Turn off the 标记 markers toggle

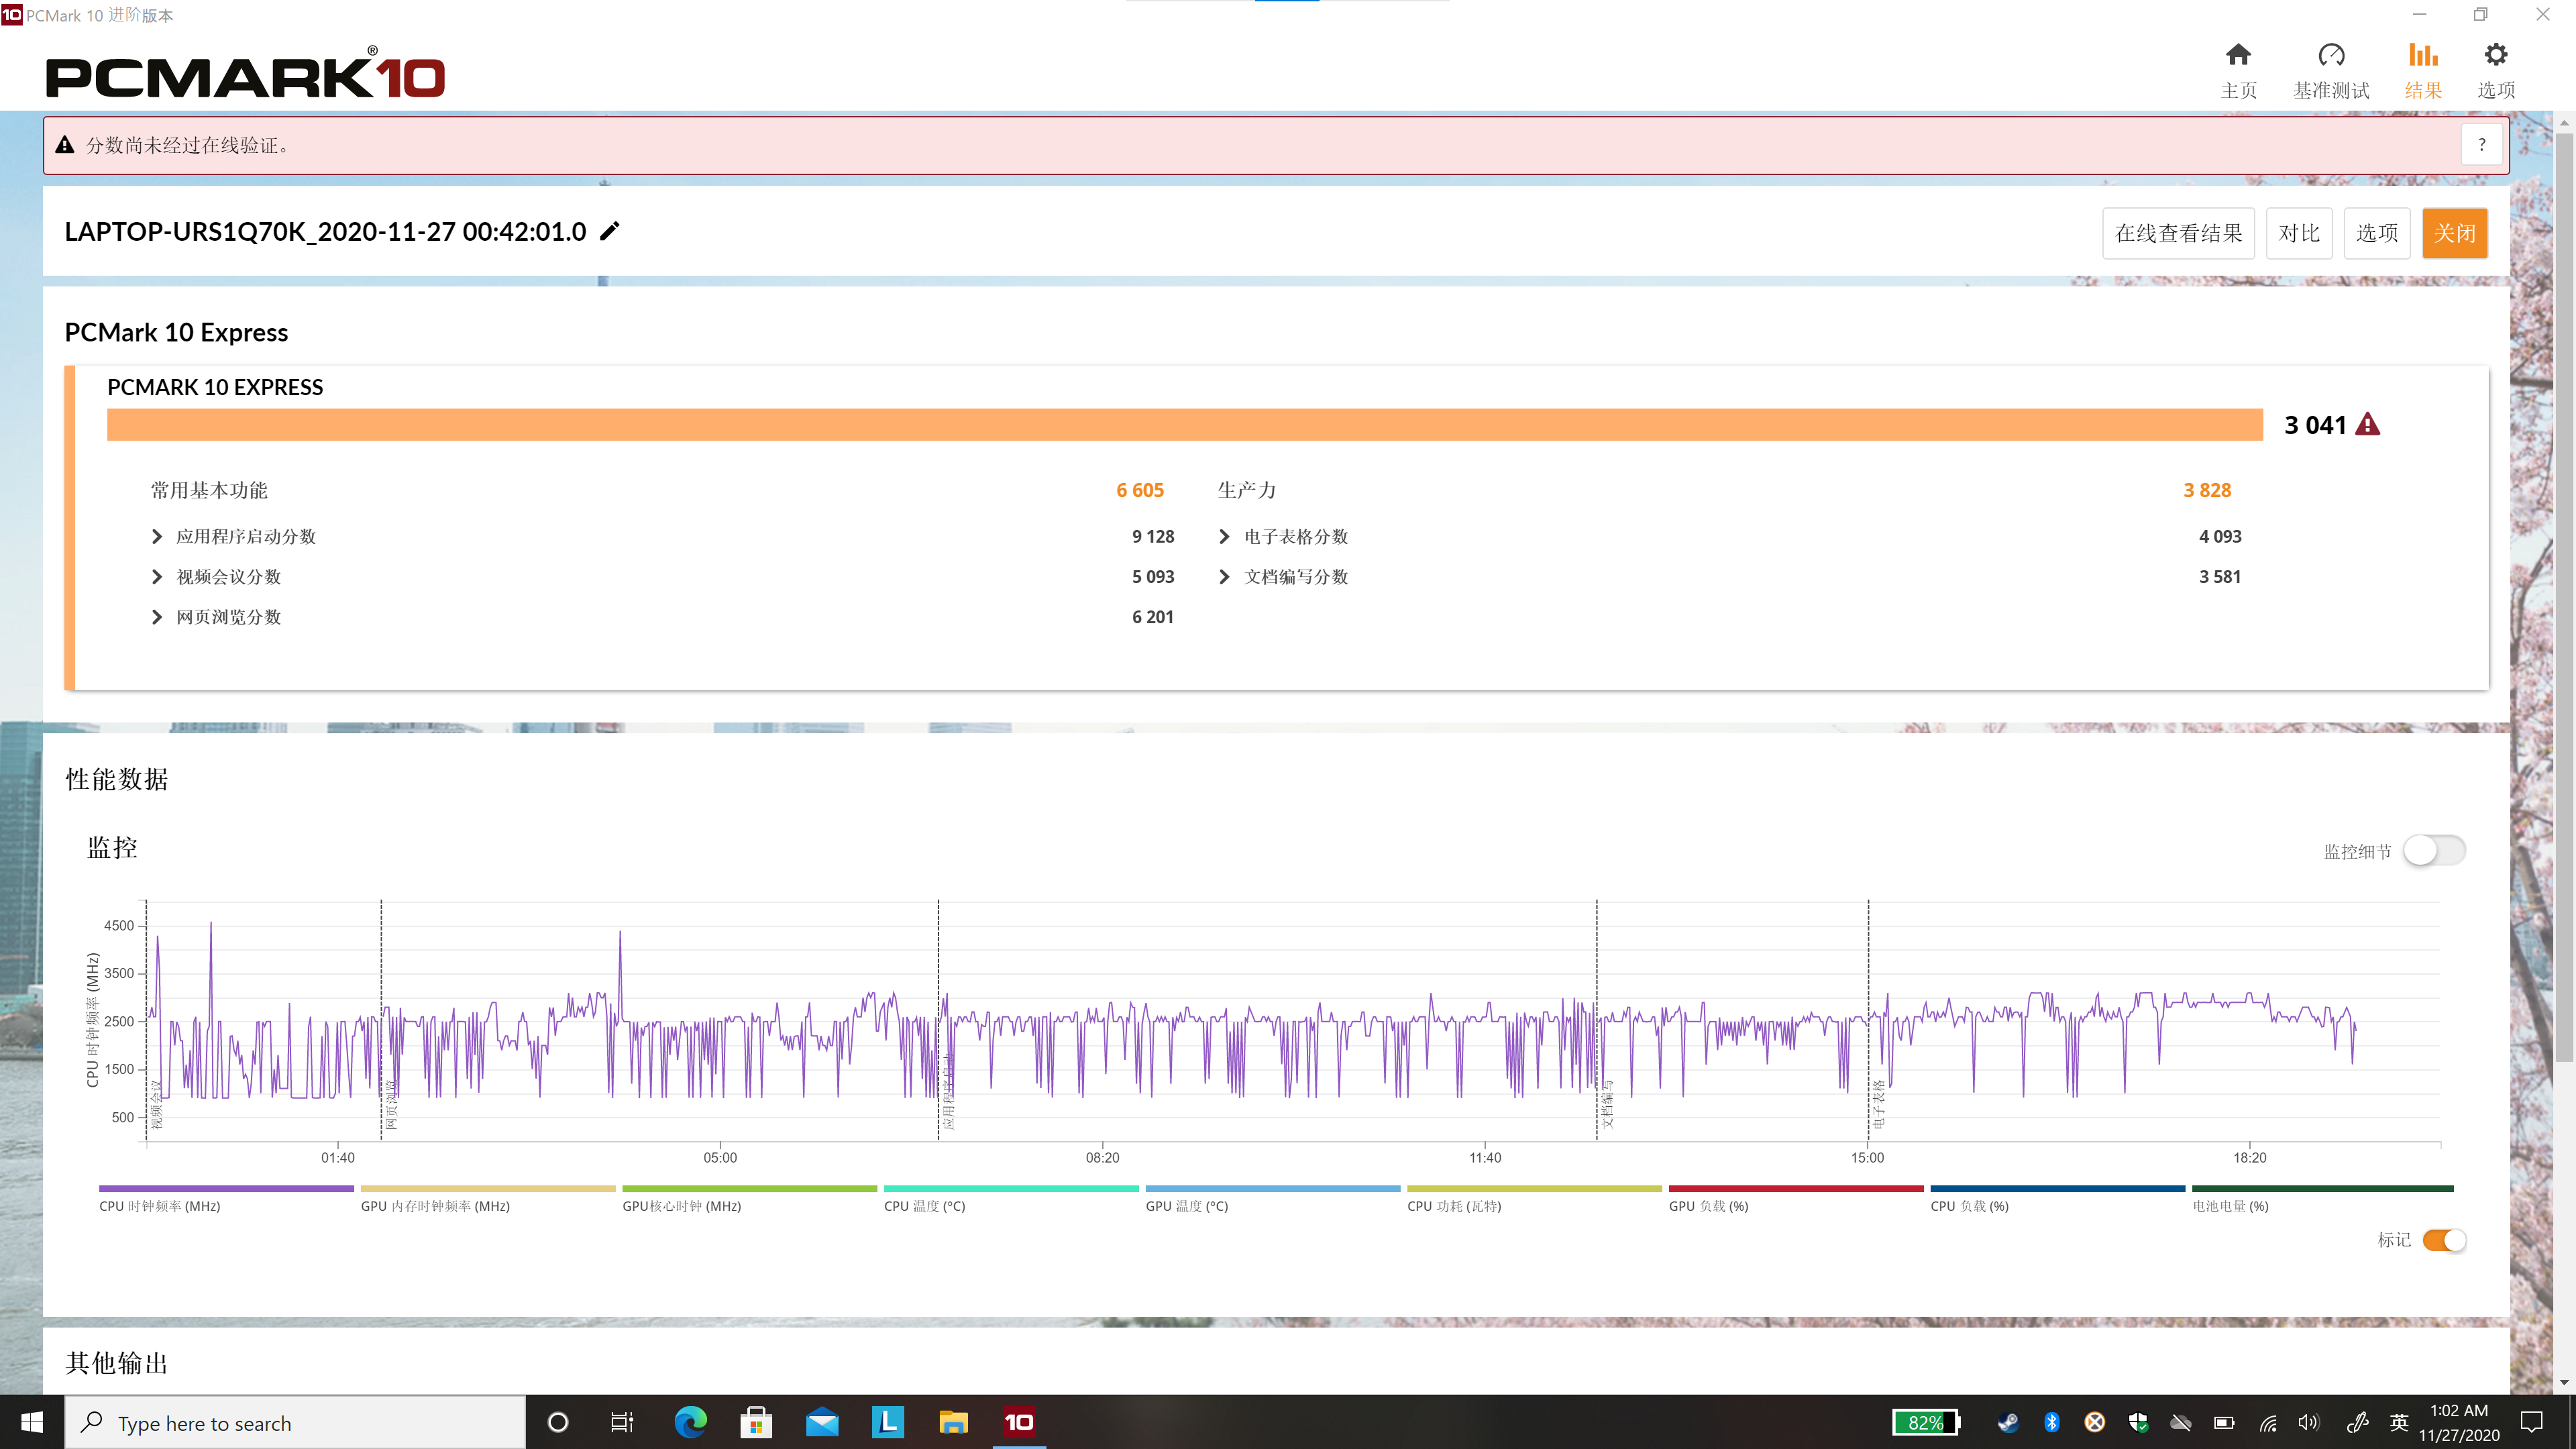pos(2444,1240)
